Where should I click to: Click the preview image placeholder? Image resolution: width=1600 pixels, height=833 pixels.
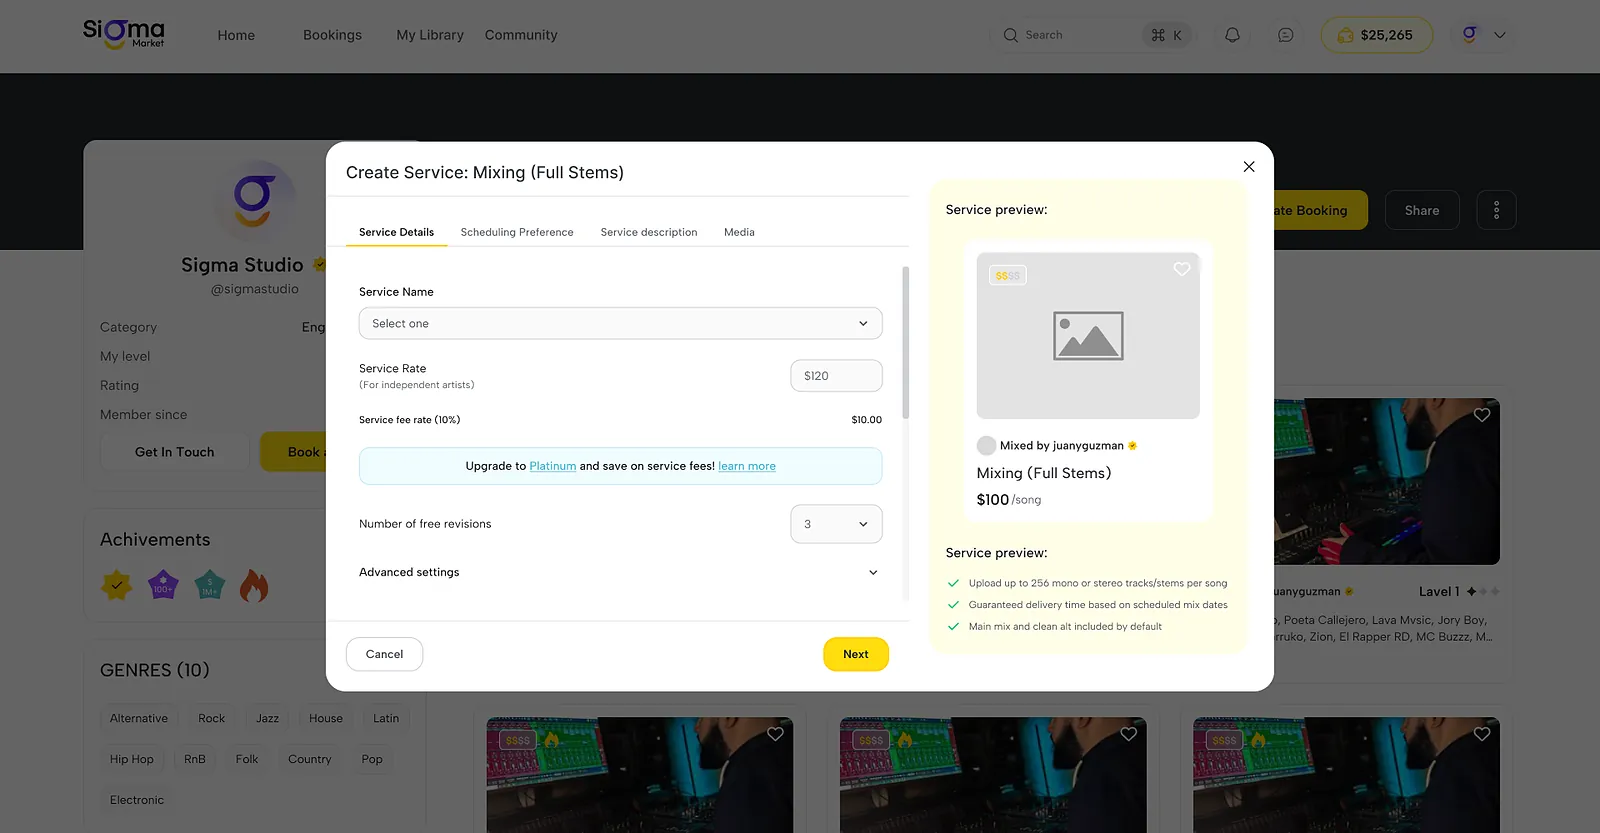point(1088,335)
